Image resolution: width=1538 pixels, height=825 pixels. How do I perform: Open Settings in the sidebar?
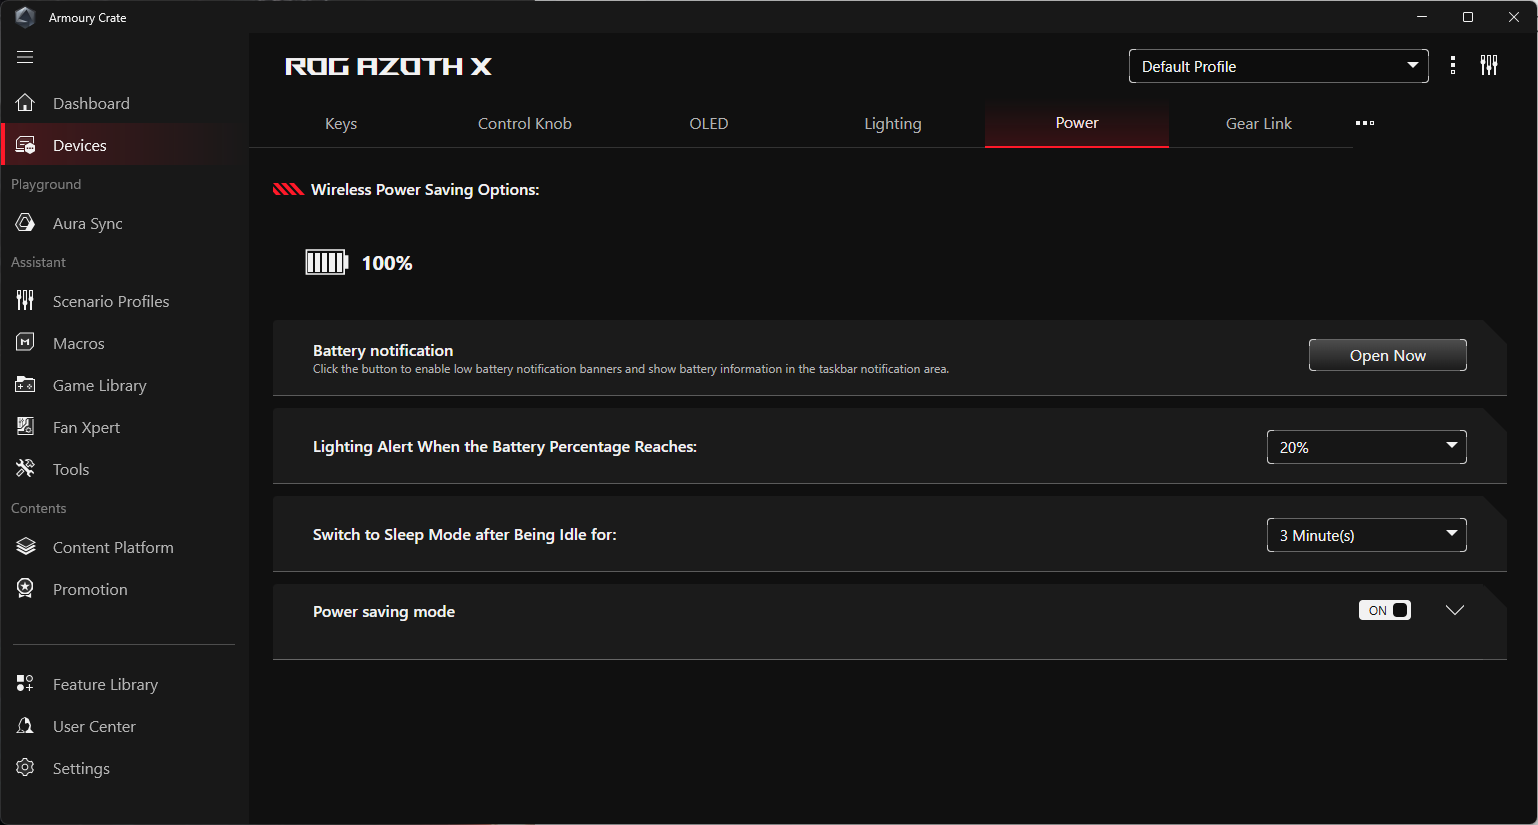point(81,768)
